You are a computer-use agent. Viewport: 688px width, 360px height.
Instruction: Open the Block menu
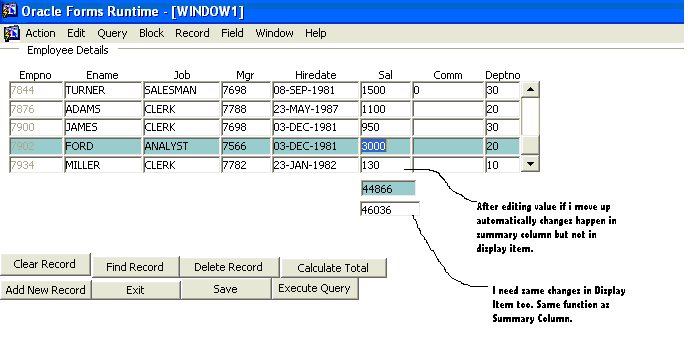(x=151, y=33)
